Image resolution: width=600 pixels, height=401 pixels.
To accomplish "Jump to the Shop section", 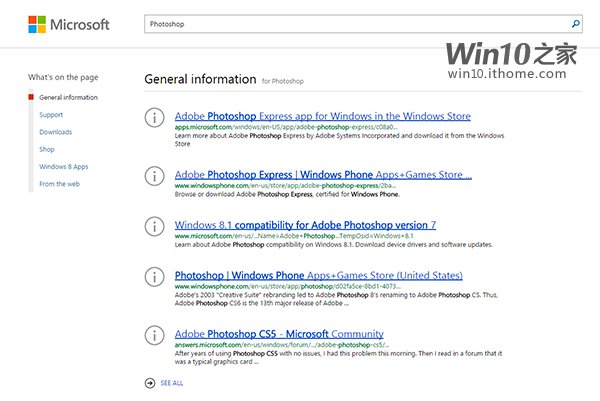I will tap(47, 149).
